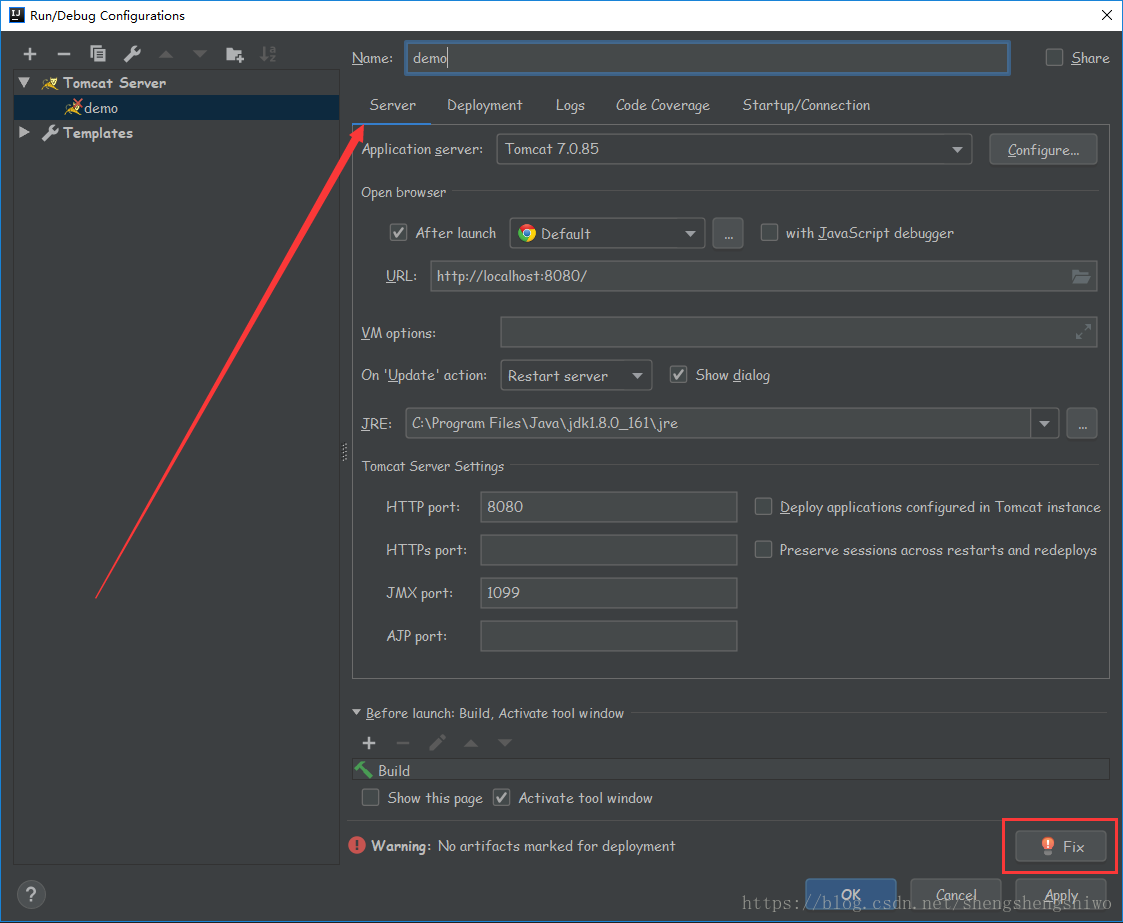1123x923 pixels.
Task: Collapse the Tomcat Server tree node
Action: pos(24,82)
